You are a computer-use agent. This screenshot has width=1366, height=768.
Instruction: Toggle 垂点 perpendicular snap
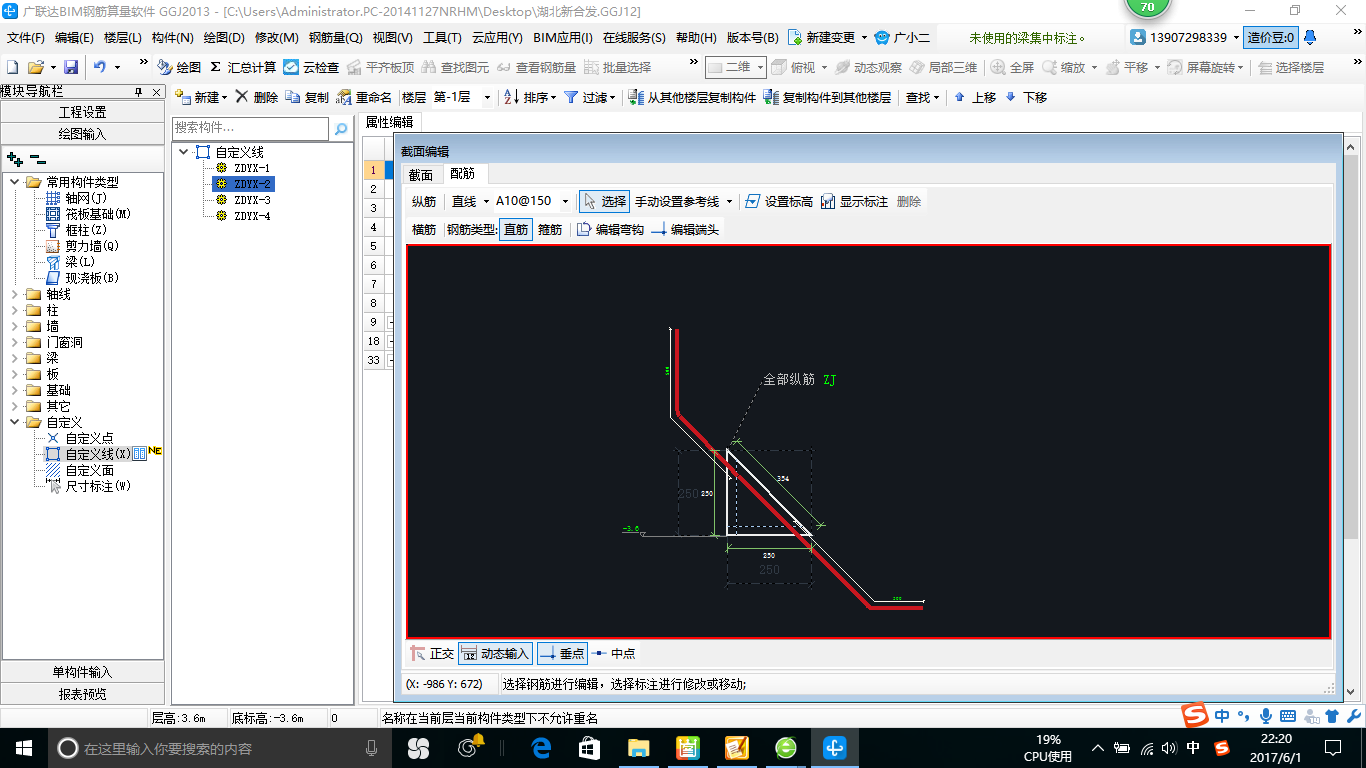point(563,653)
